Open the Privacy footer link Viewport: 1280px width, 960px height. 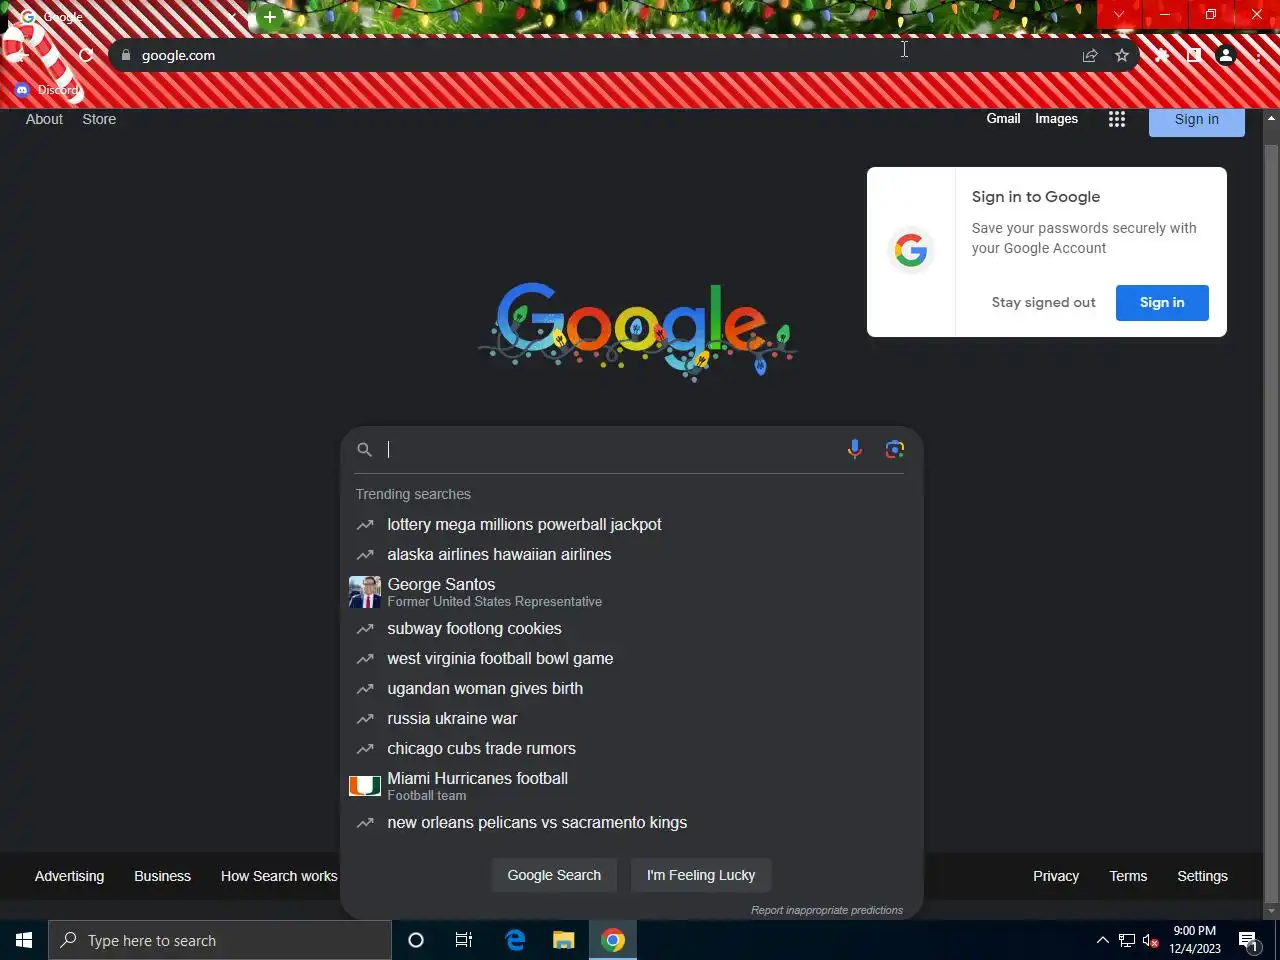pyautogui.click(x=1056, y=876)
